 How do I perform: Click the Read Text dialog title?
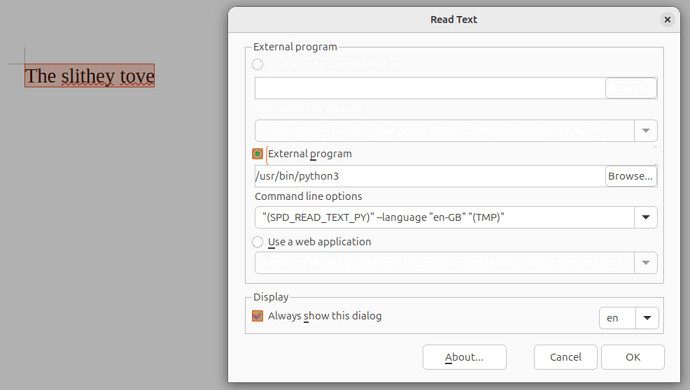pos(453,19)
